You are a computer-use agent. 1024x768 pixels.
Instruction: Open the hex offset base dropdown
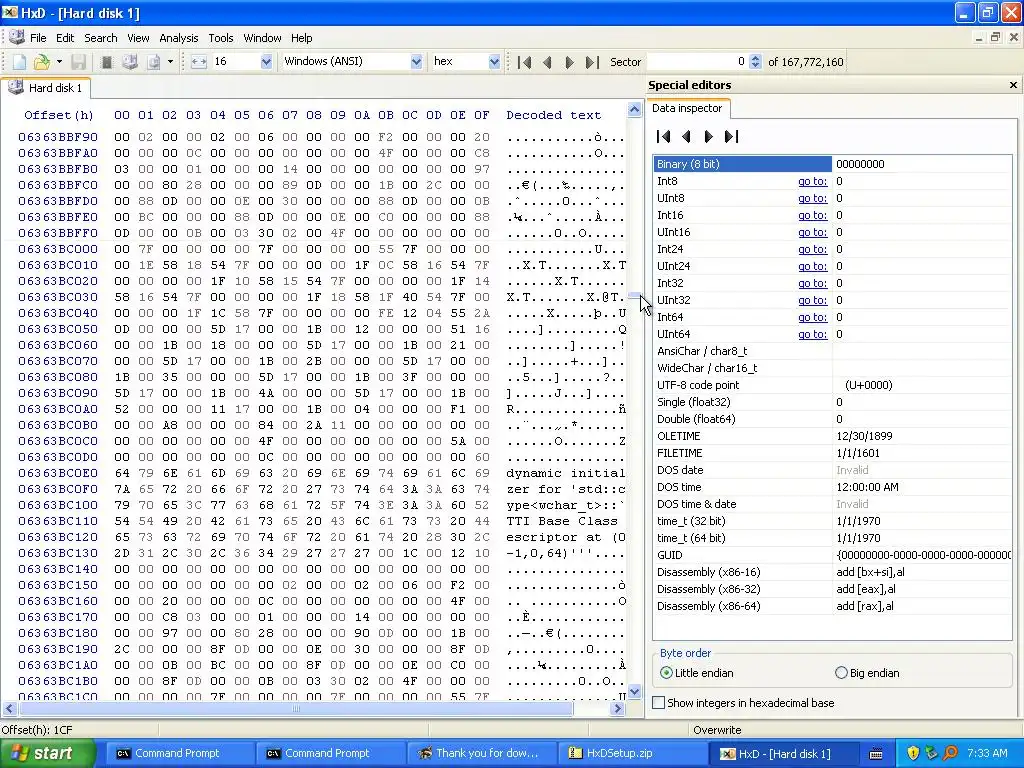click(494, 62)
